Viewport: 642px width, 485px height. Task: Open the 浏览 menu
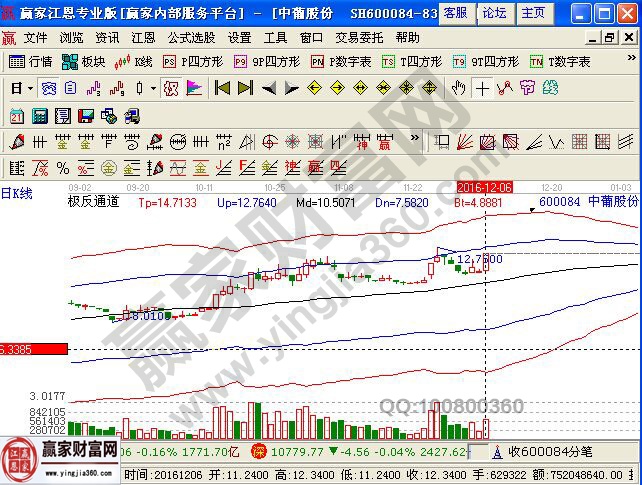pyautogui.click(x=71, y=38)
